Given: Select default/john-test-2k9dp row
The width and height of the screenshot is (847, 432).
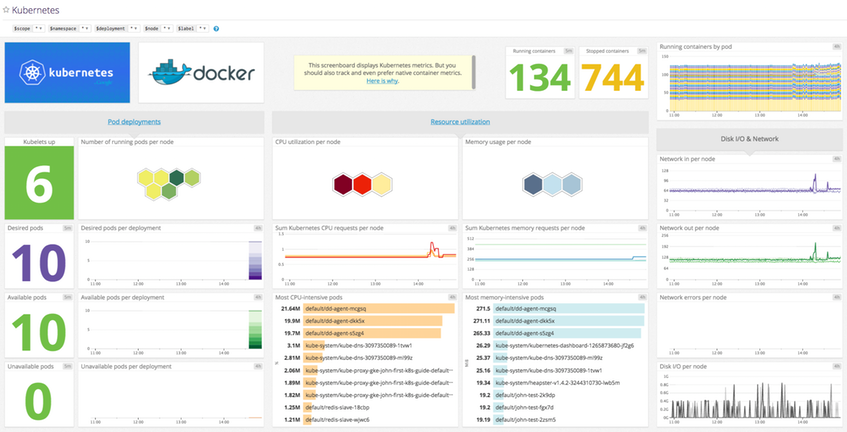Looking at the screenshot, I should [x=558, y=395].
